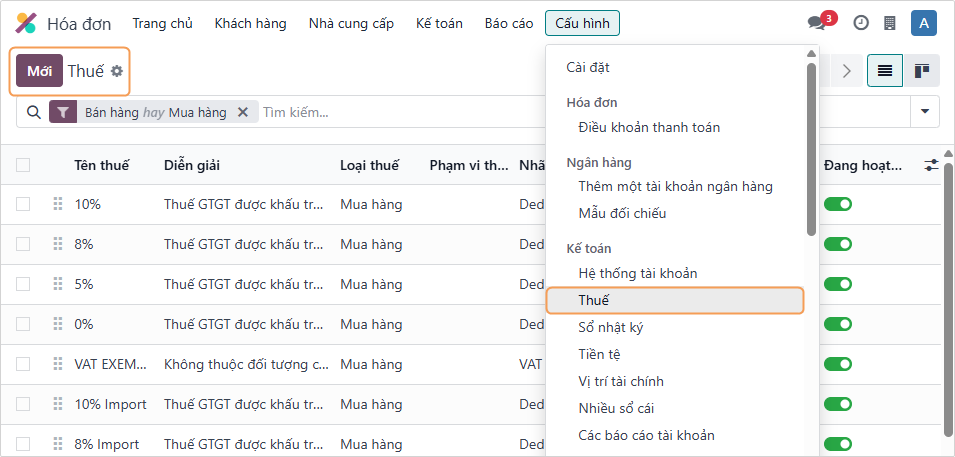This screenshot has height=457, width=955.
Task: Open the user avatar menu
Action: point(924,23)
